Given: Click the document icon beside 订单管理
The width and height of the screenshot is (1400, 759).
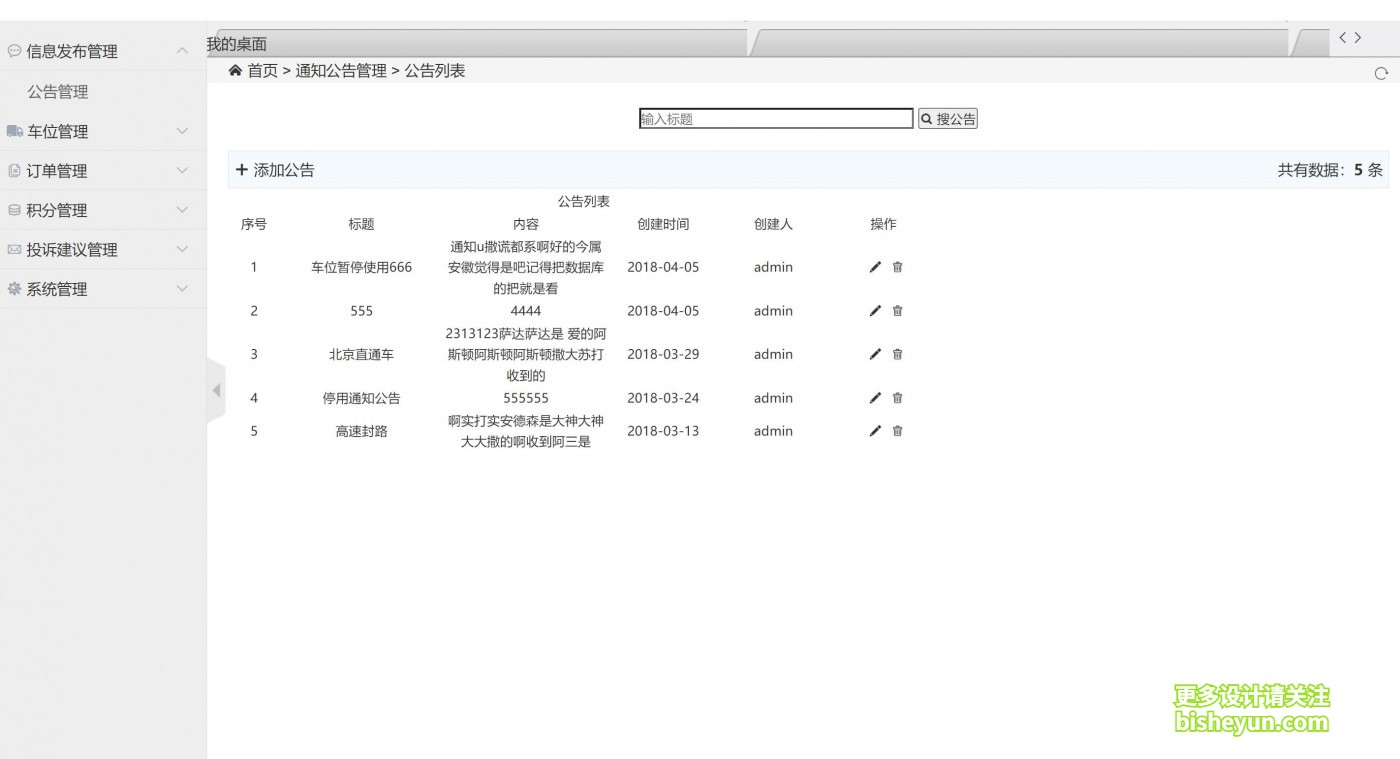Looking at the screenshot, I should [14, 171].
